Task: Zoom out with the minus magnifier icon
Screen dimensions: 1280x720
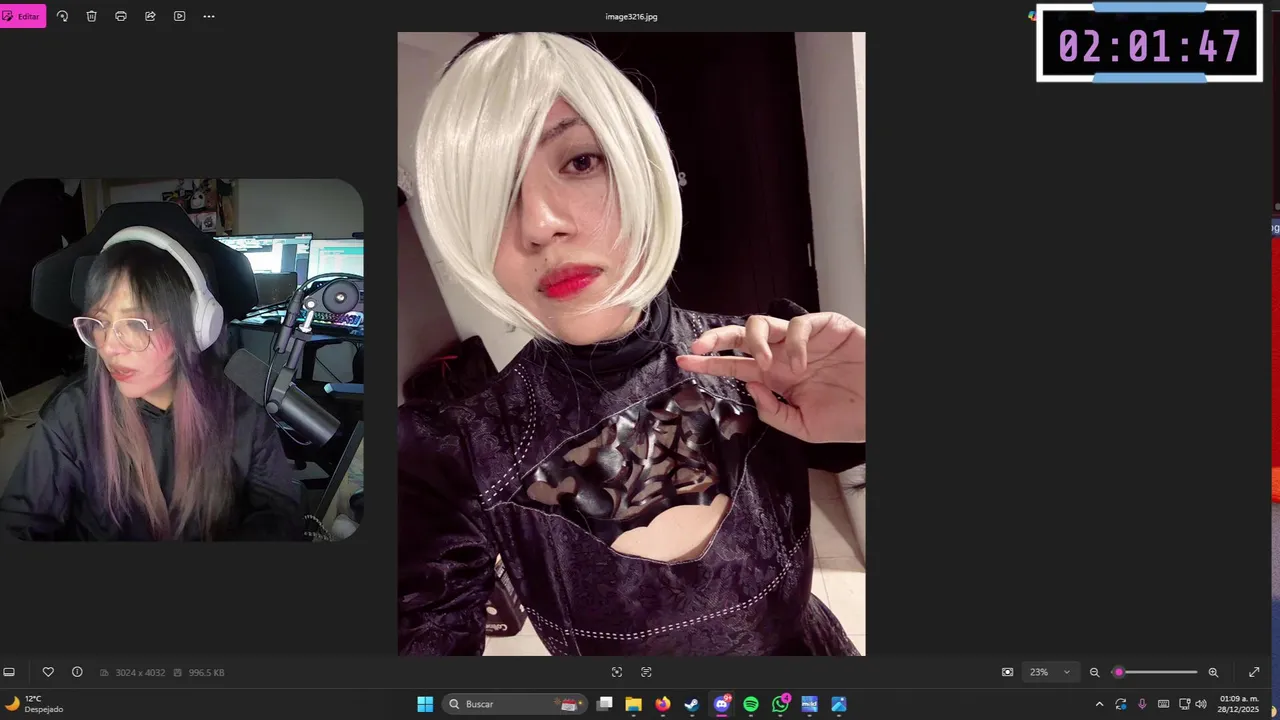Action: click(1094, 672)
